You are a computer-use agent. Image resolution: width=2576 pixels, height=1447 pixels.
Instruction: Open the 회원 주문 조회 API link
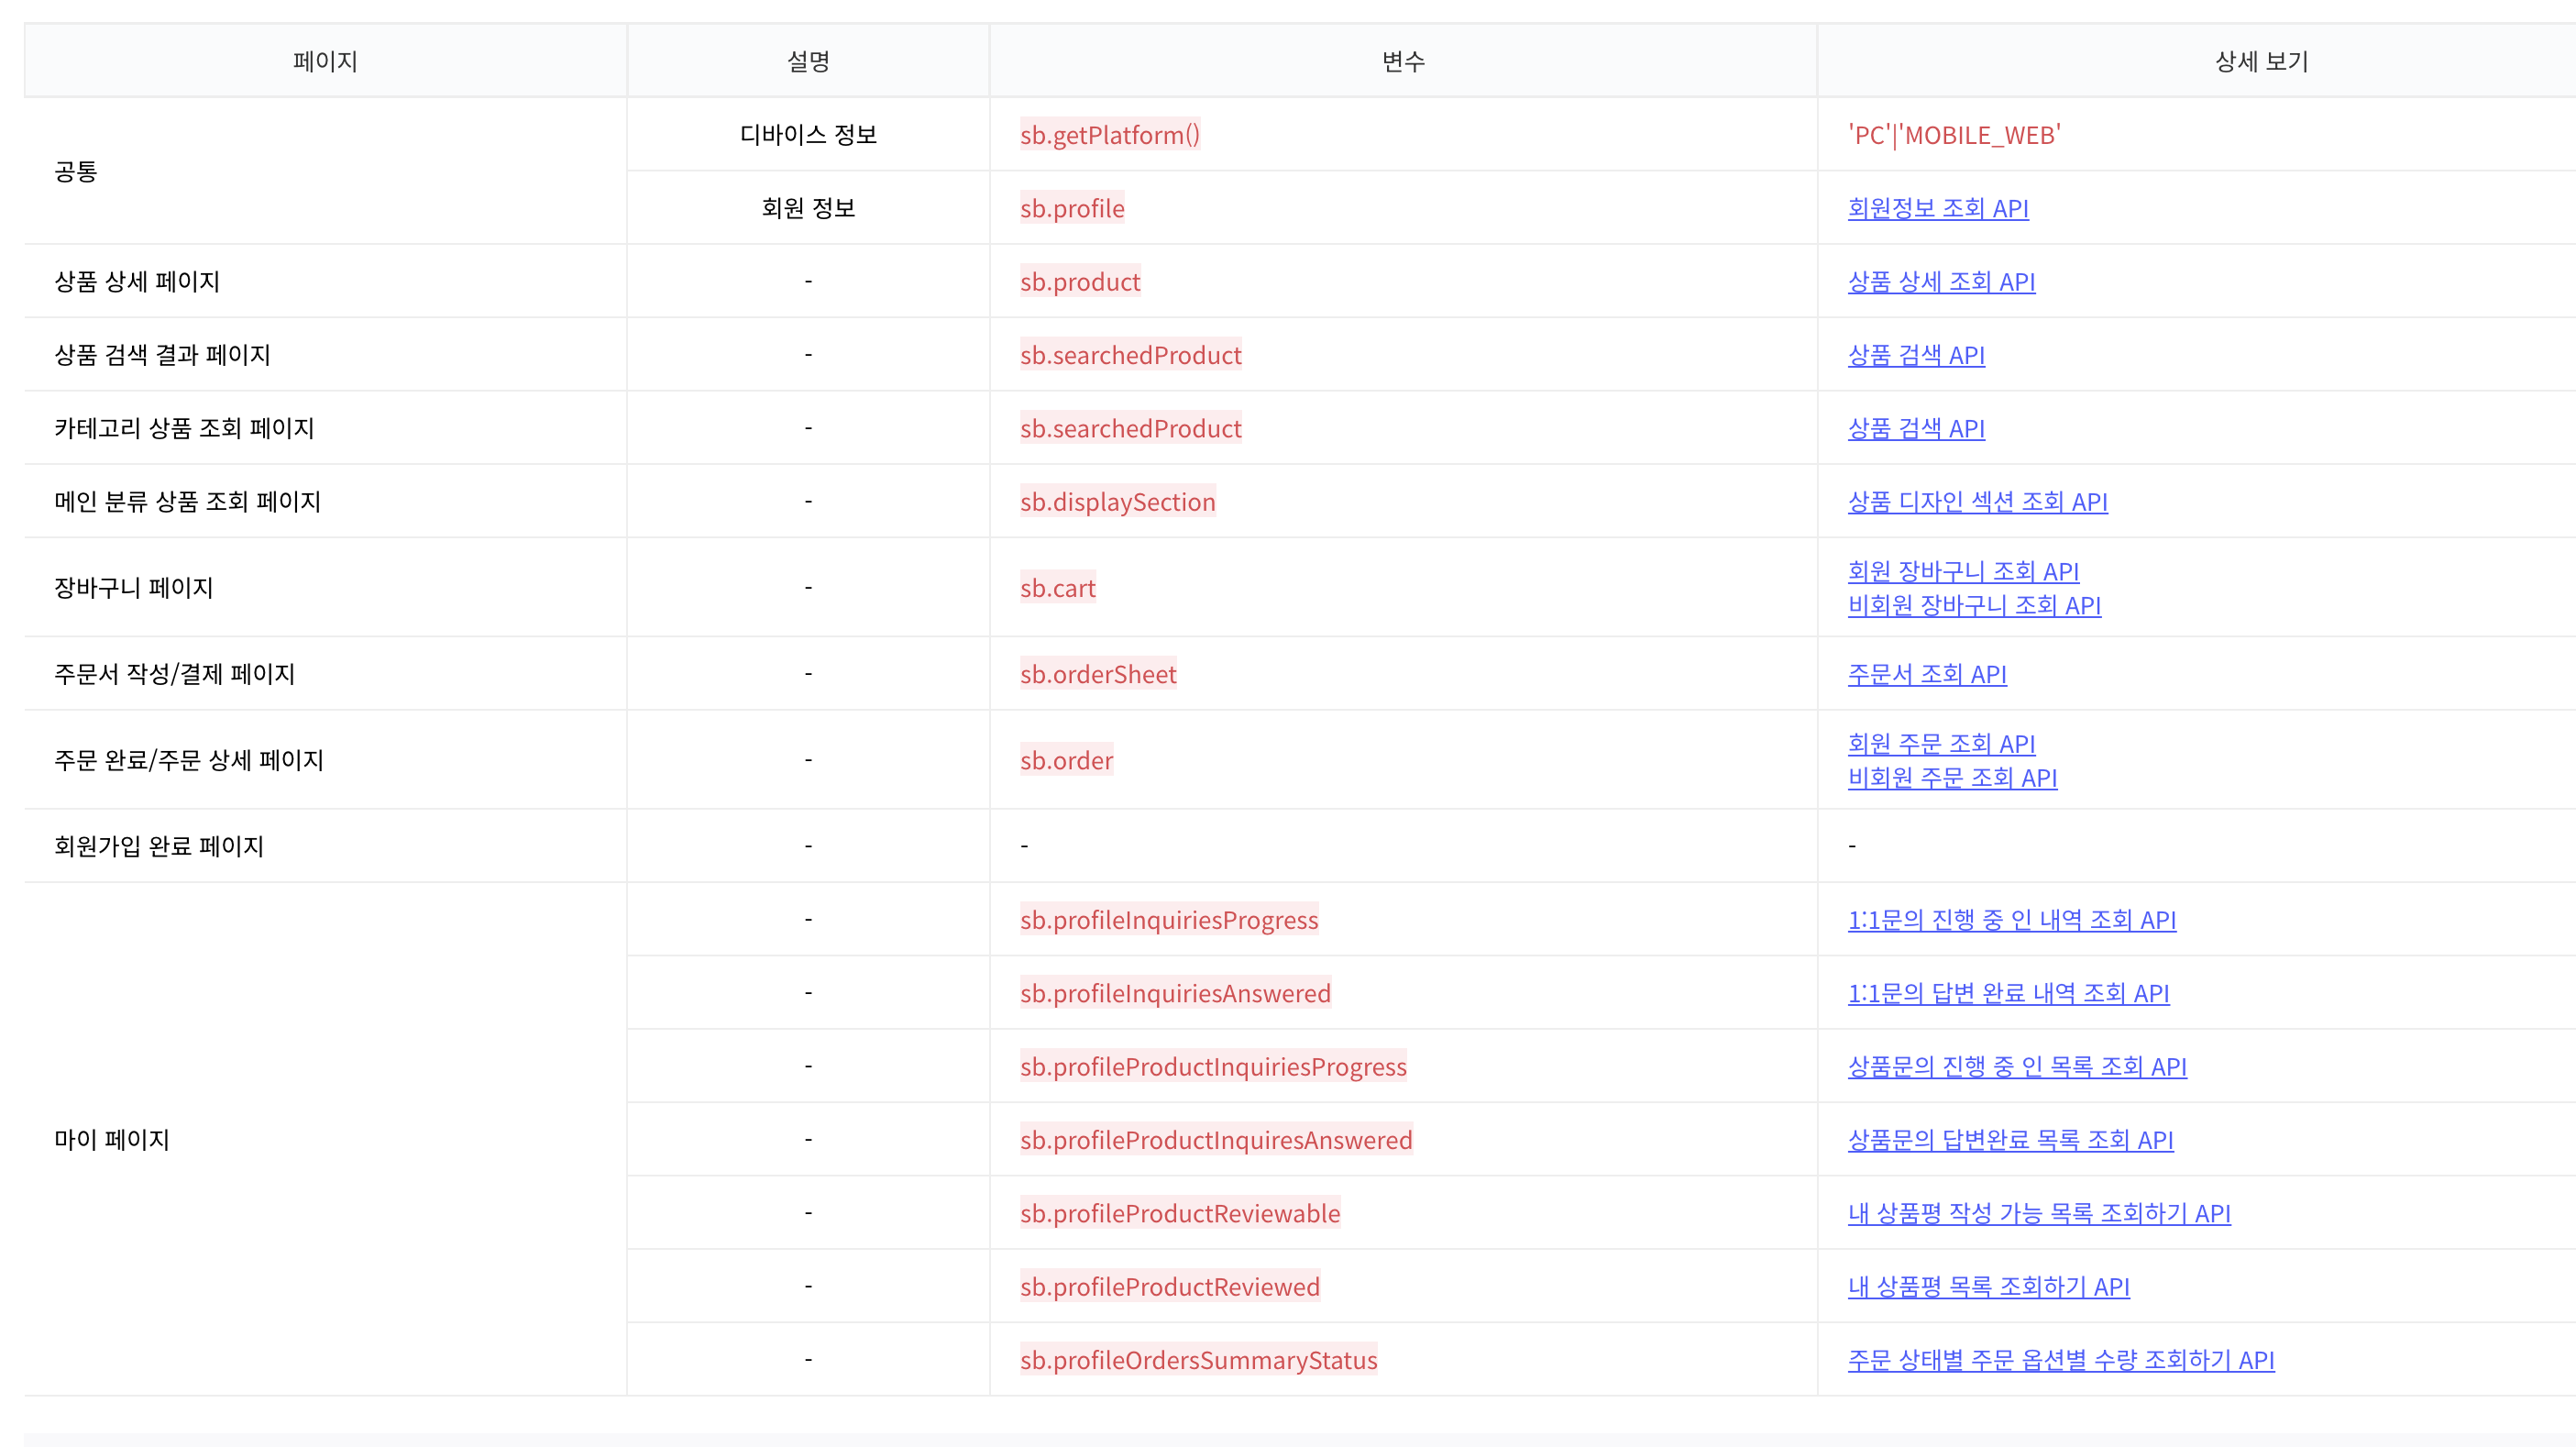coord(1940,743)
